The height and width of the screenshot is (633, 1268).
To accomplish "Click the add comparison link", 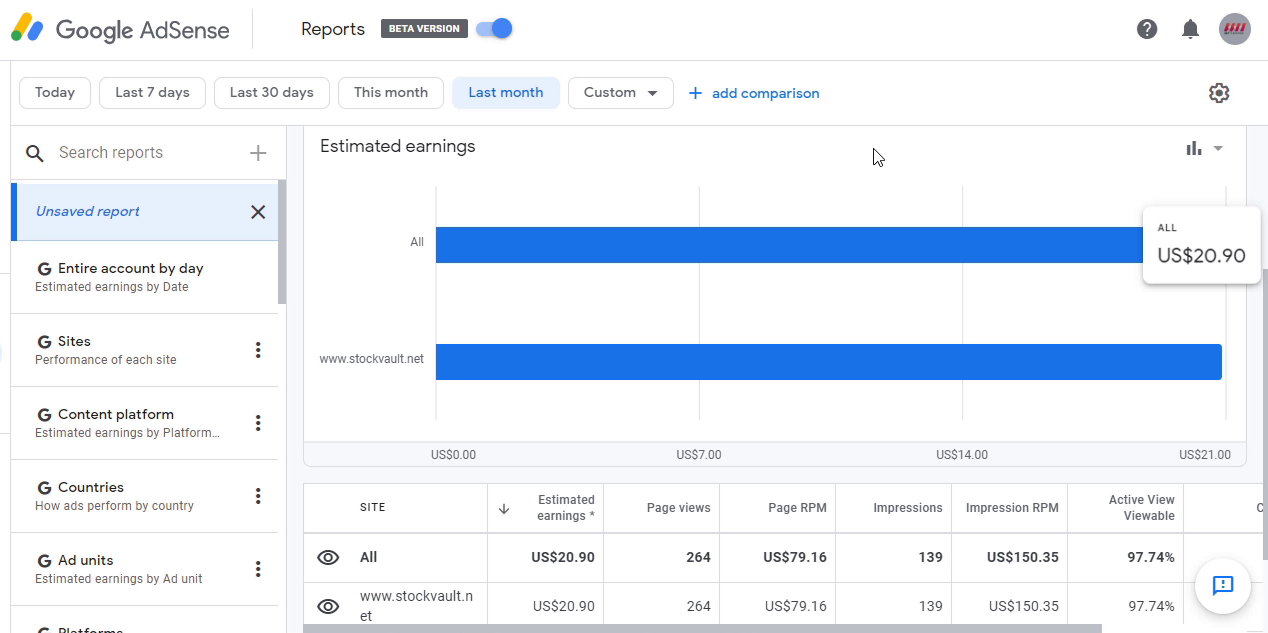I will [754, 93].
